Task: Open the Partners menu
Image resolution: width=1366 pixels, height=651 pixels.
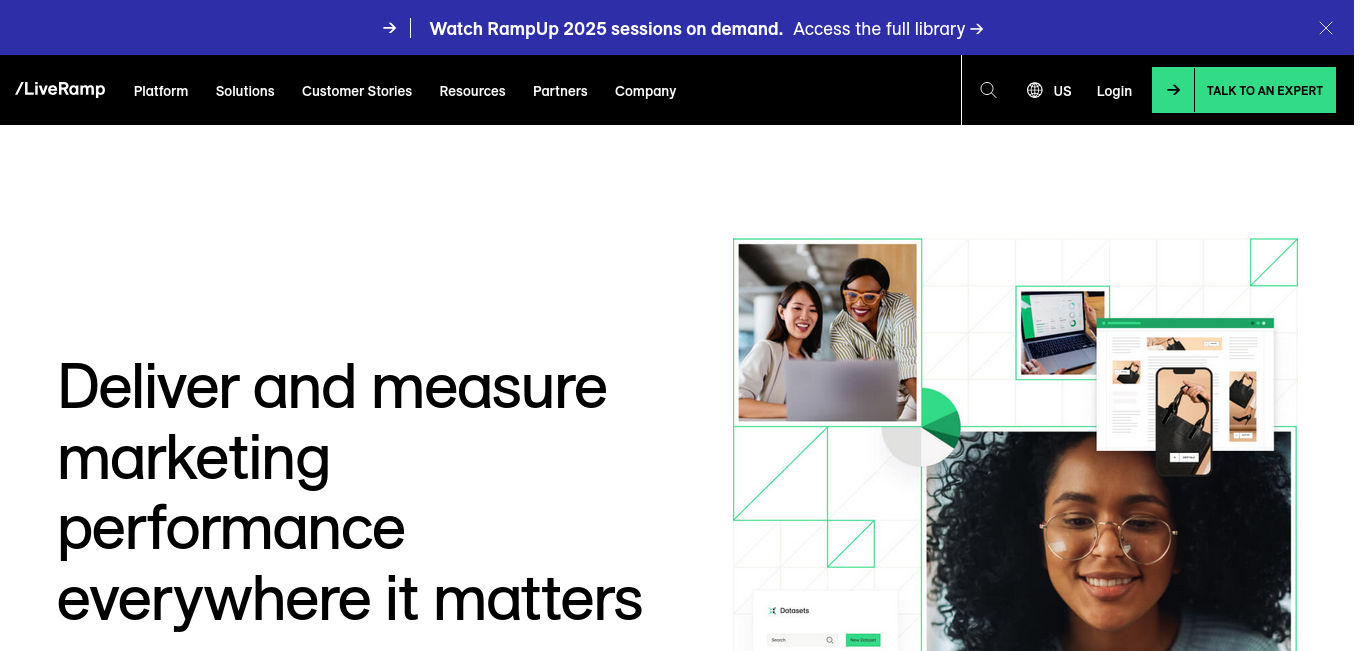Action: 560,91
